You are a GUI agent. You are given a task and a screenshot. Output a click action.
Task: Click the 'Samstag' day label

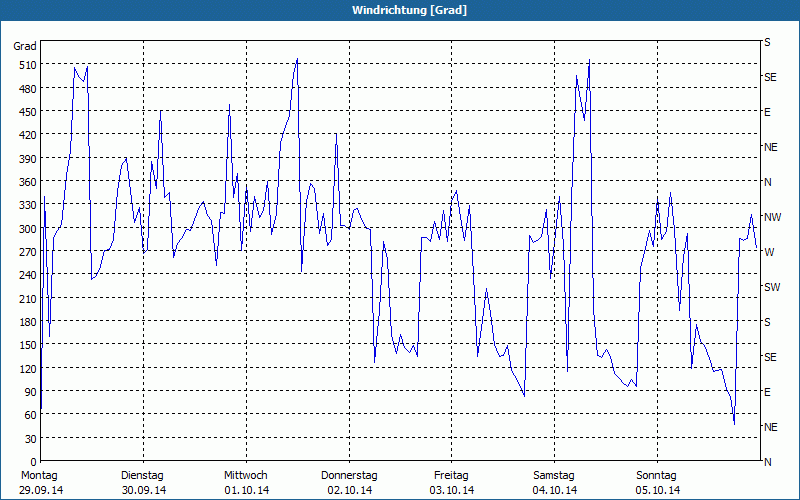tap(554, 476)
